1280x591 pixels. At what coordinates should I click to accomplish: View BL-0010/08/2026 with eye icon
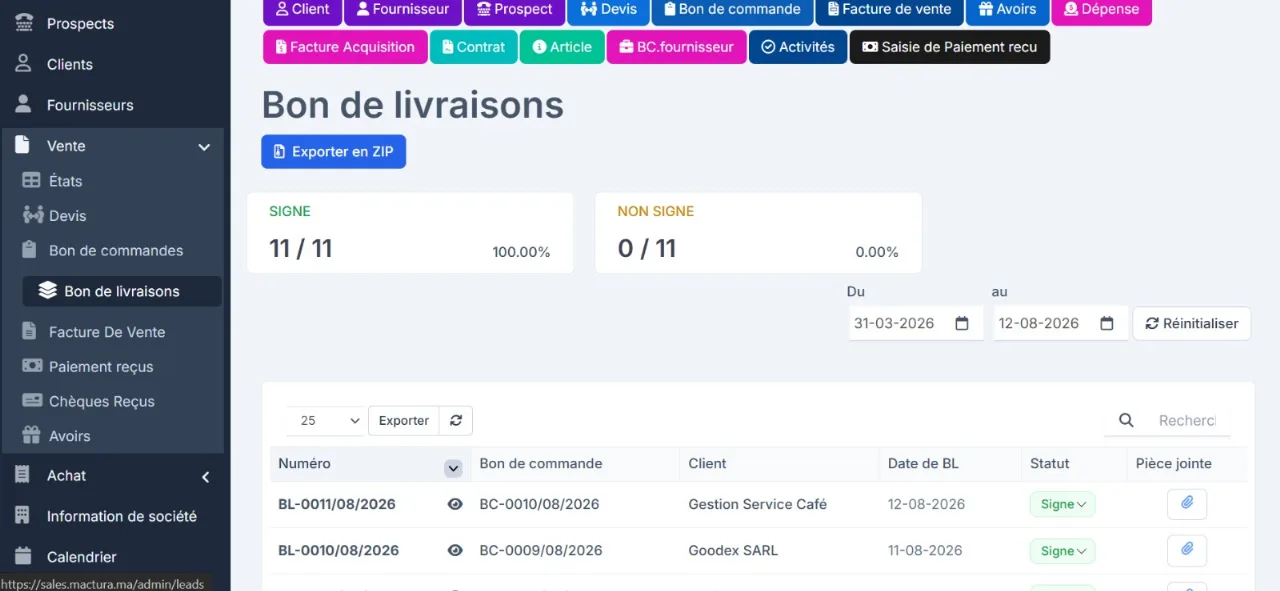coord(455,550)
